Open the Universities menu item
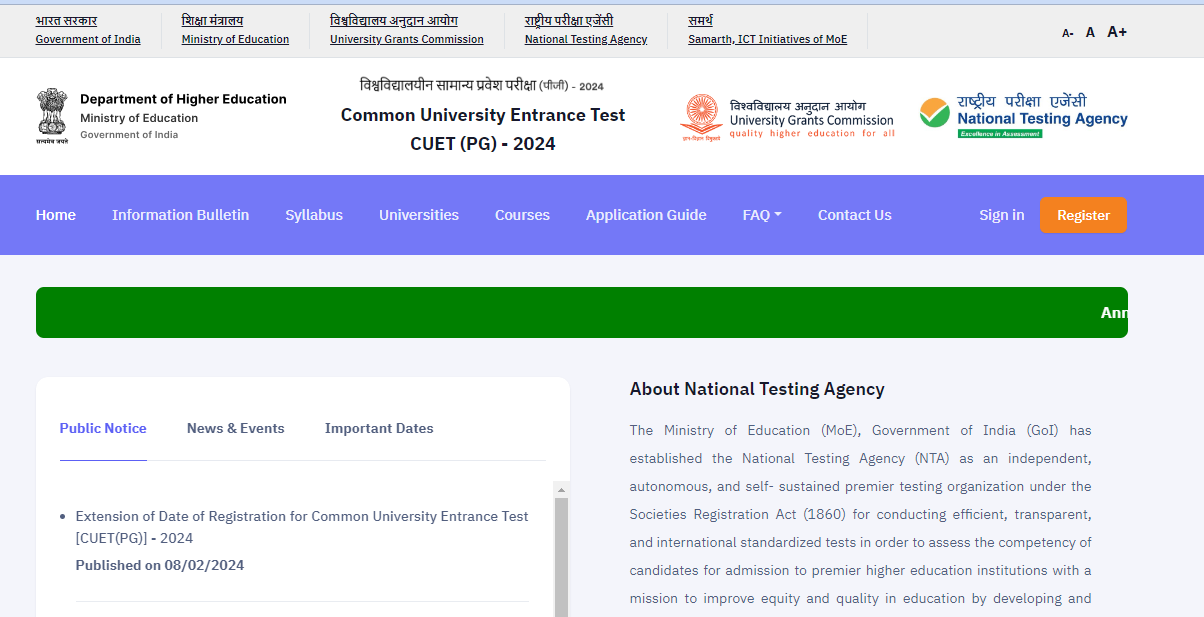 [418, 215]
